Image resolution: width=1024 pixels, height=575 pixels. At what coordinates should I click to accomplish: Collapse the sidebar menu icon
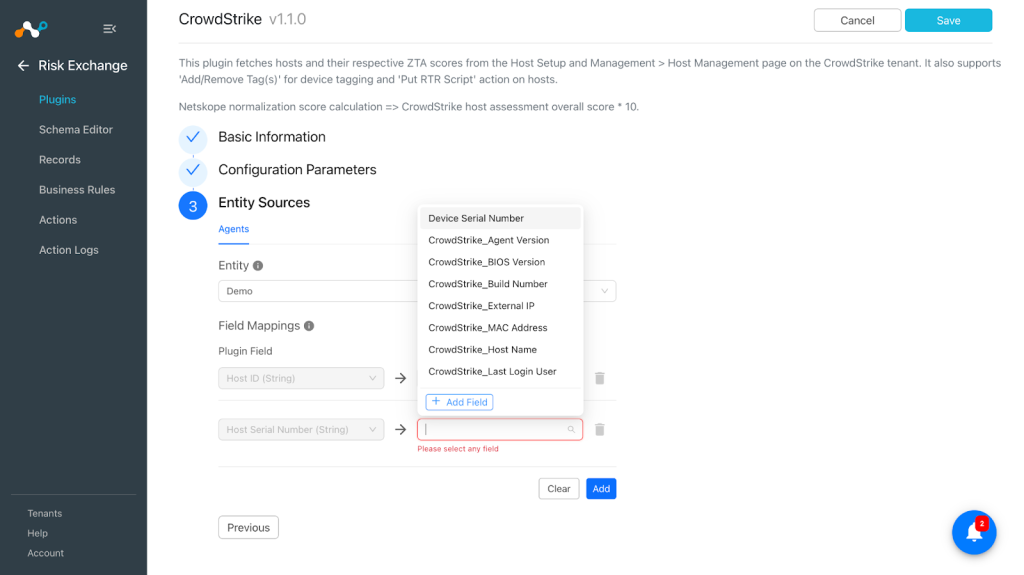pyautogui.click(x=110, y=29)
